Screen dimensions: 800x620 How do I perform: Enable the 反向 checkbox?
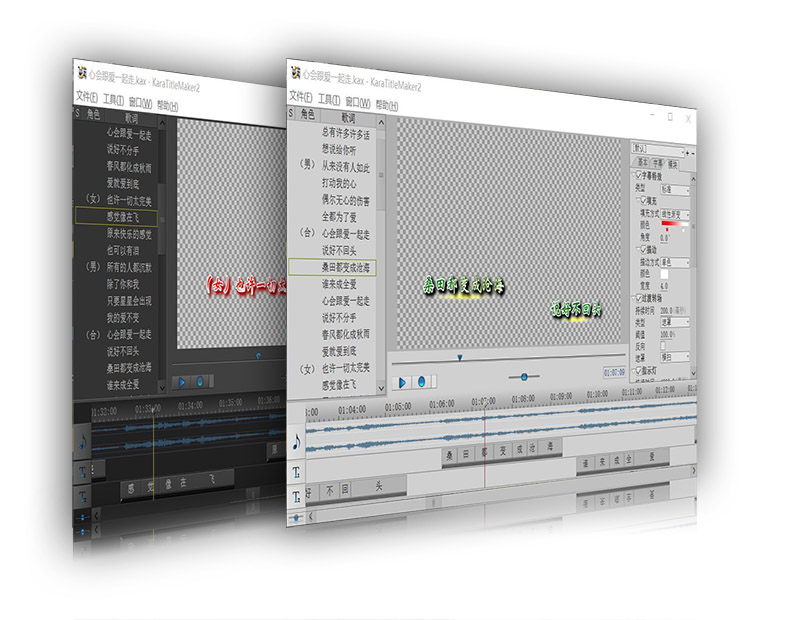tap(663, 345)
